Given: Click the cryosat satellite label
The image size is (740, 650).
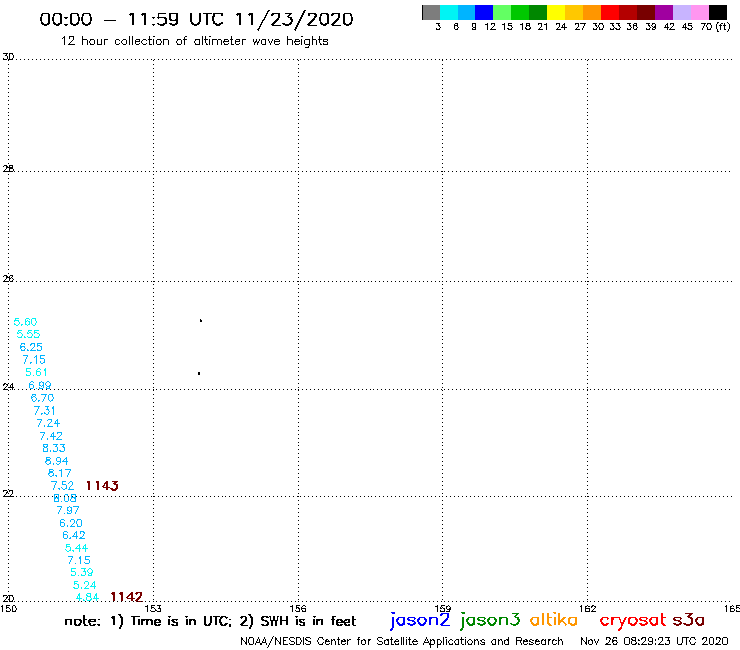Looking at the screenshot, I should pyautogui.click(x=632, y=621).
